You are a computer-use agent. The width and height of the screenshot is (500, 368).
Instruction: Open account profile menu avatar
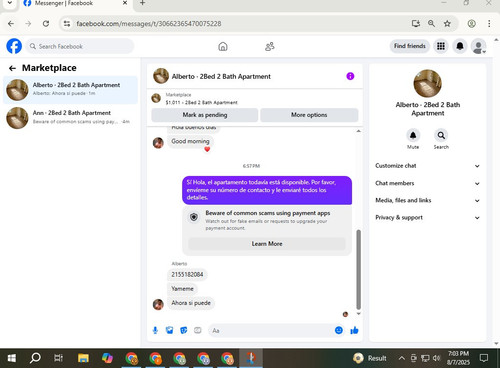pos(478,46)
